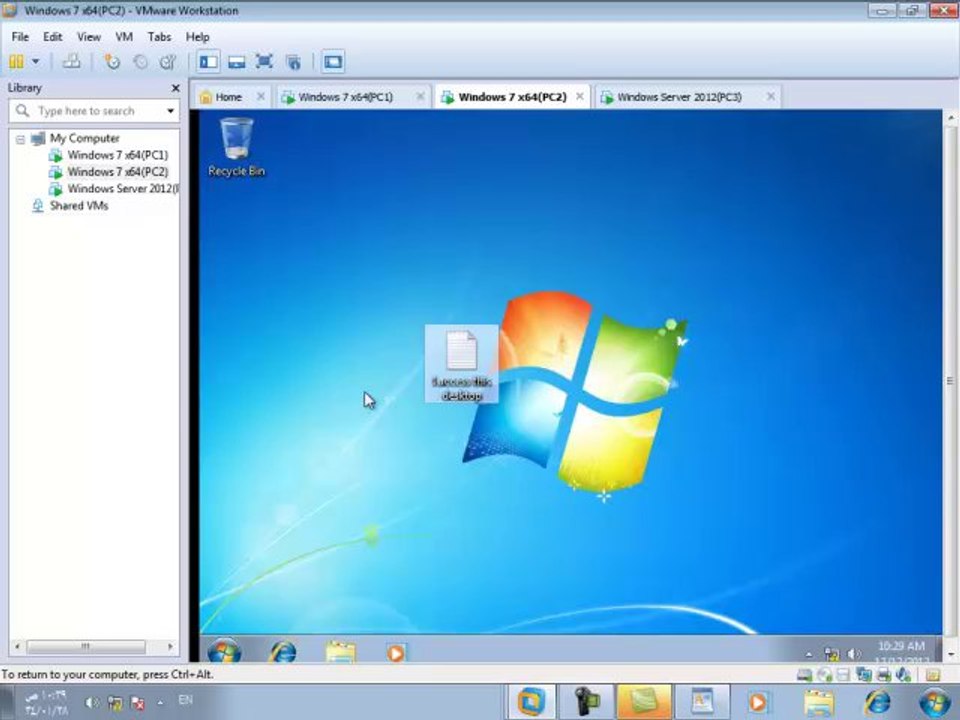Click the yellow Suspend/pause VM toolbar icon
This screenshot has height=720, width=960.
pyautogui.click(x=17, y=61)
